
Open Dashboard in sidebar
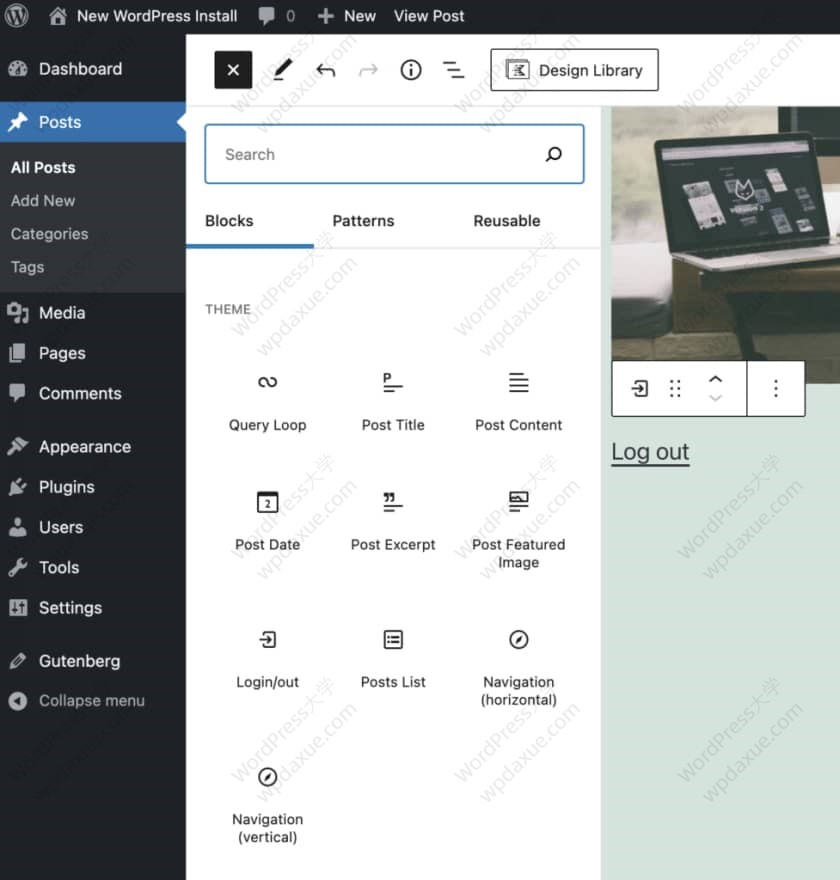tap(93, 68)
